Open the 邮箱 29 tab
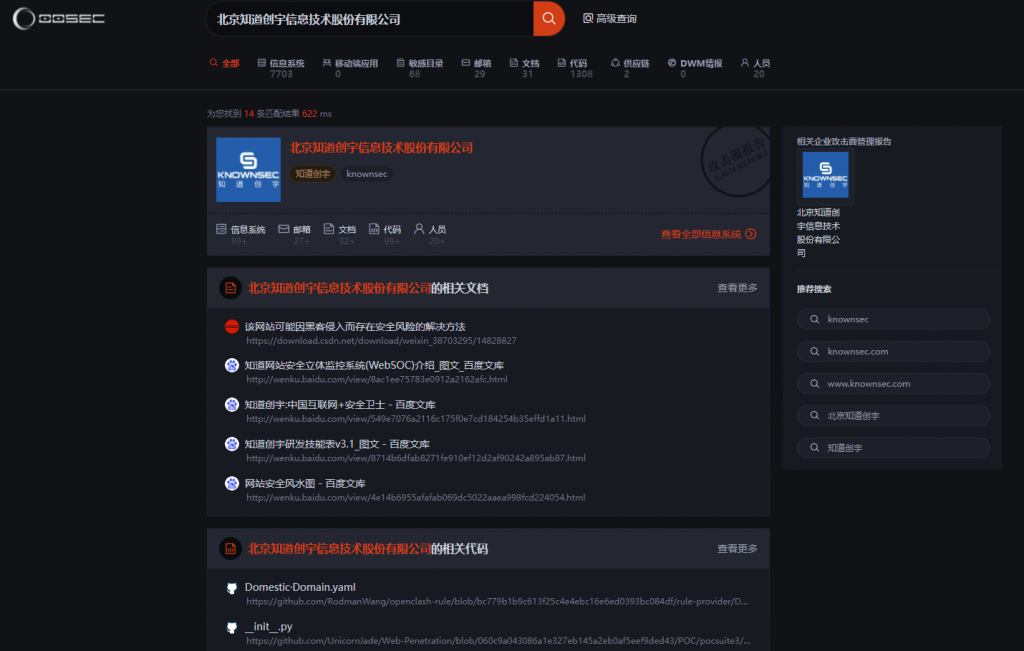1024x651 pixels. [476, 68]
